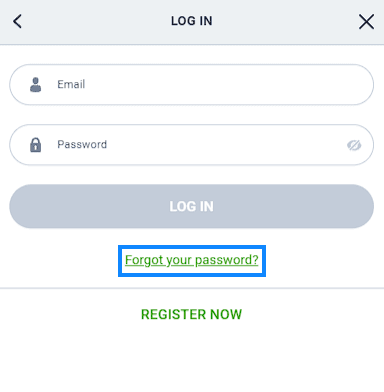The image size is (384, 392).
Task: Focus the Email input field
Action: (192, 85)
